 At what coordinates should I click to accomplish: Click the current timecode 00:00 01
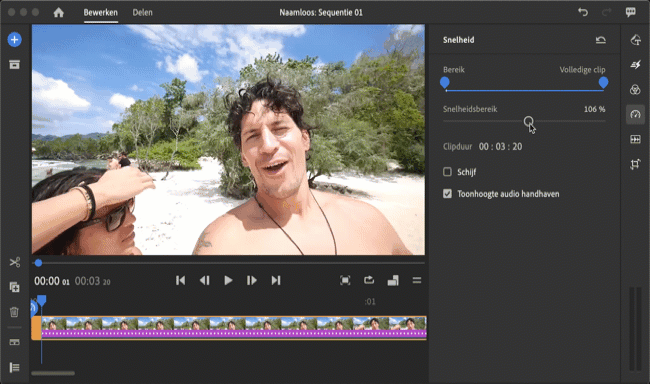tap(52, 281)
